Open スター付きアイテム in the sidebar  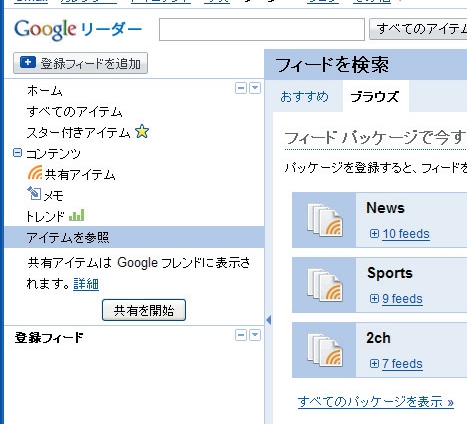click(x=79, y=132)
